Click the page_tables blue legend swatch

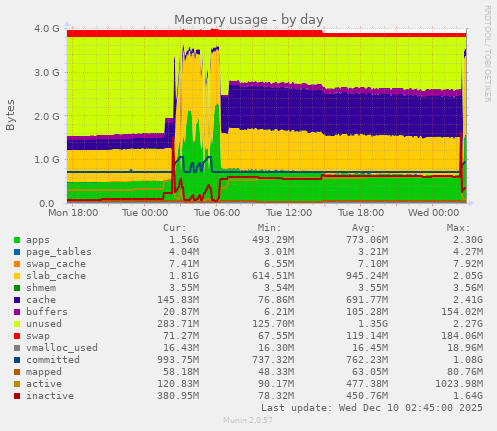17,252
